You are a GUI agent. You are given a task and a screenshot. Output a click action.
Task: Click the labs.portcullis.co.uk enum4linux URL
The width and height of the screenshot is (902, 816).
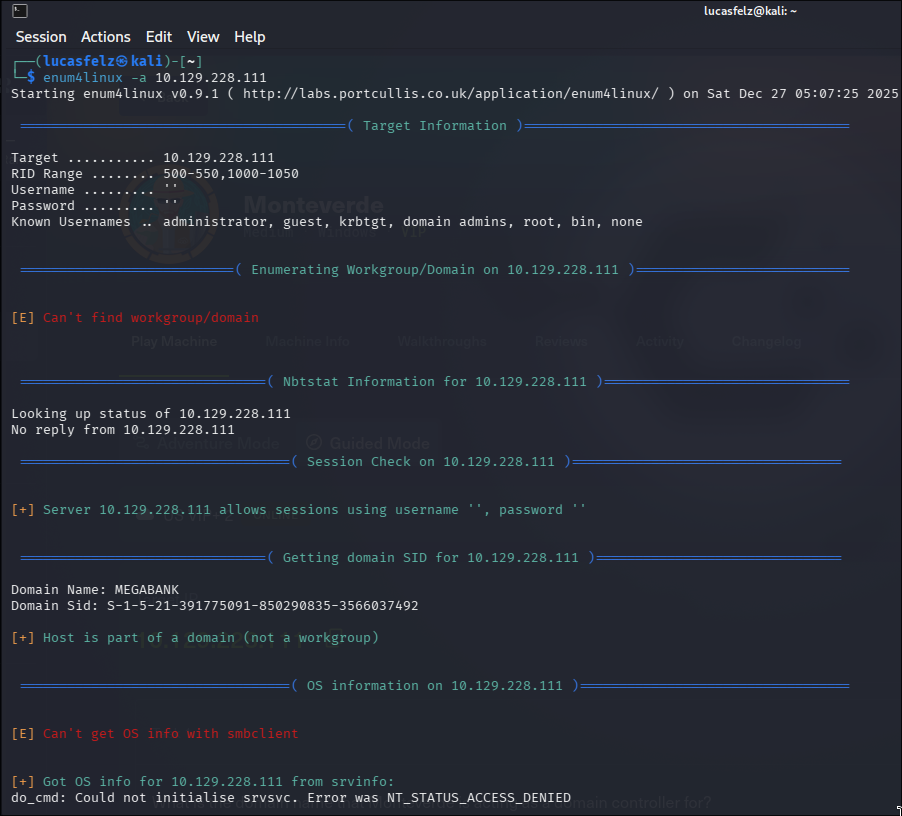pos(450,94)
